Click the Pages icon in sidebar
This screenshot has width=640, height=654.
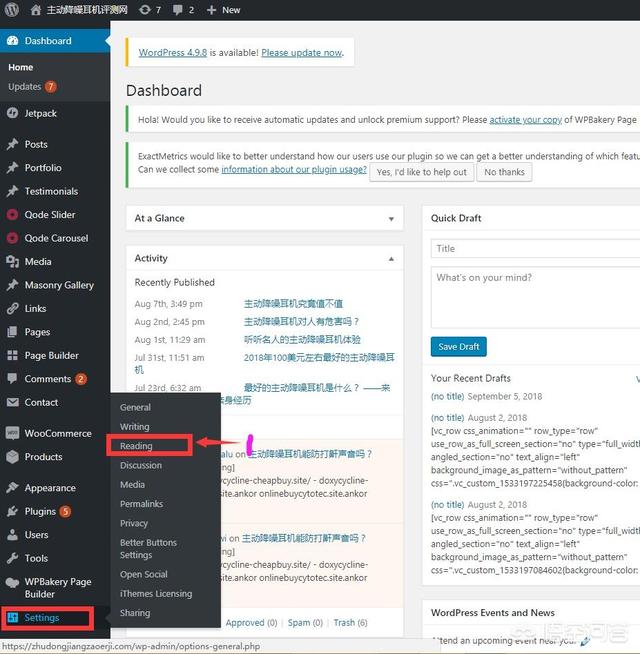click(x=13, y=332)
